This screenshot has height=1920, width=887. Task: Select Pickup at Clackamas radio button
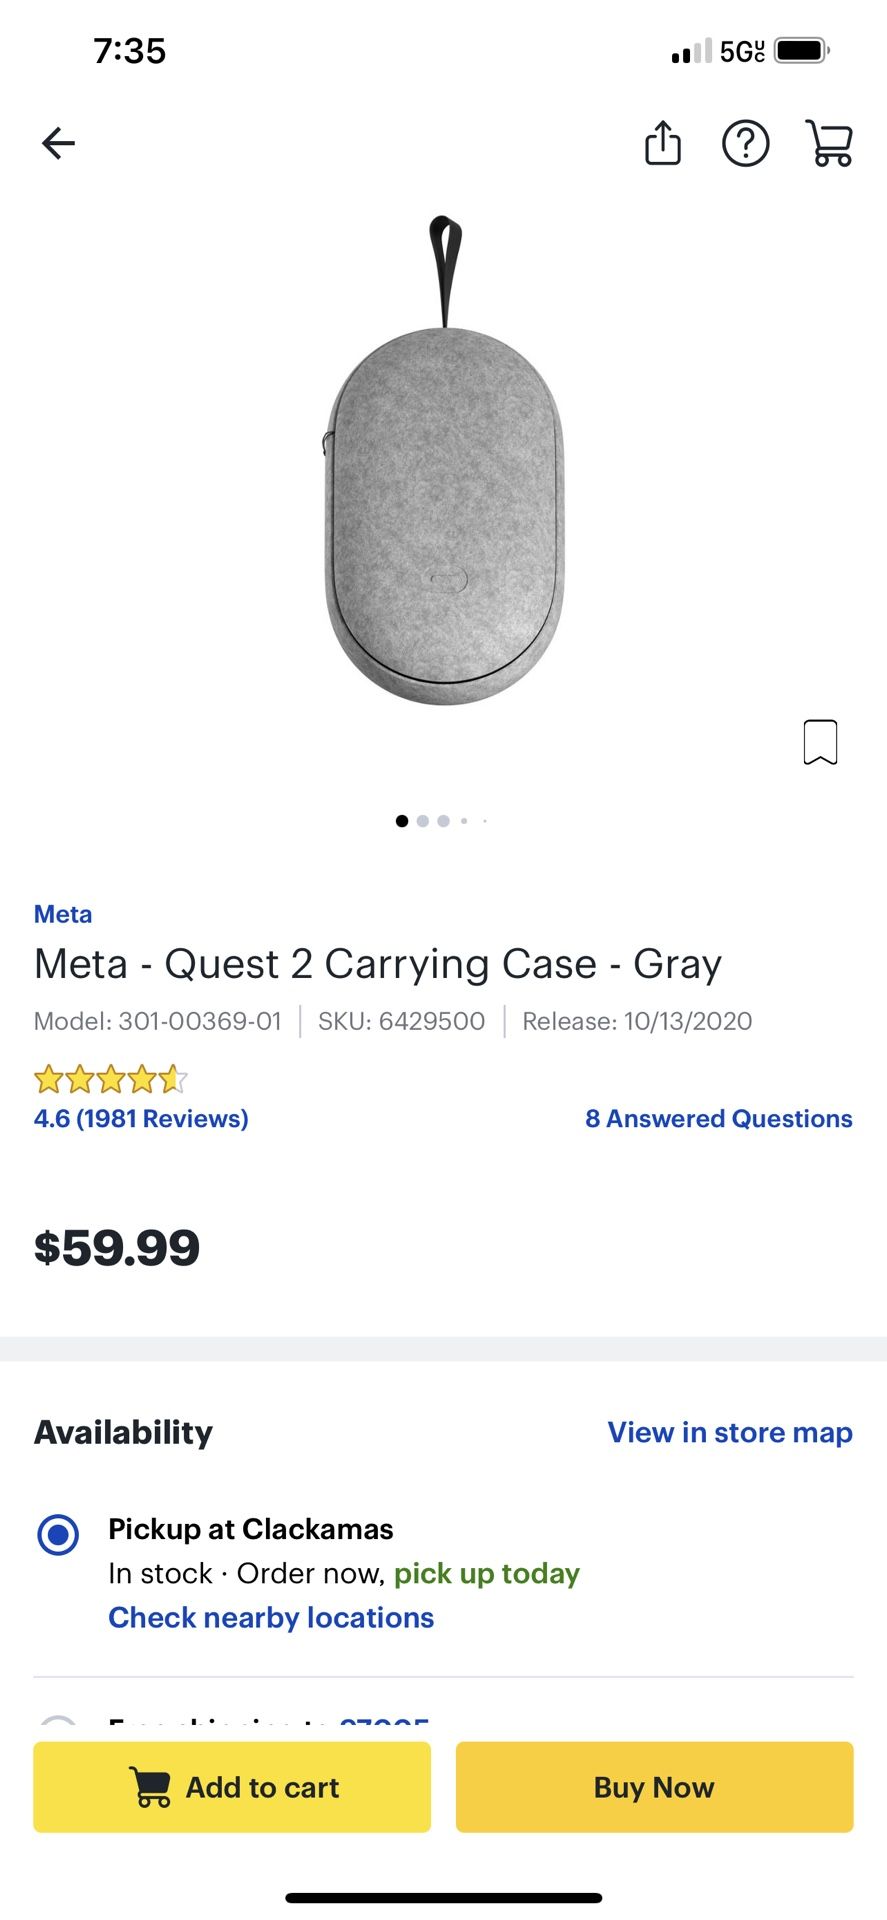coord(58,1534)
